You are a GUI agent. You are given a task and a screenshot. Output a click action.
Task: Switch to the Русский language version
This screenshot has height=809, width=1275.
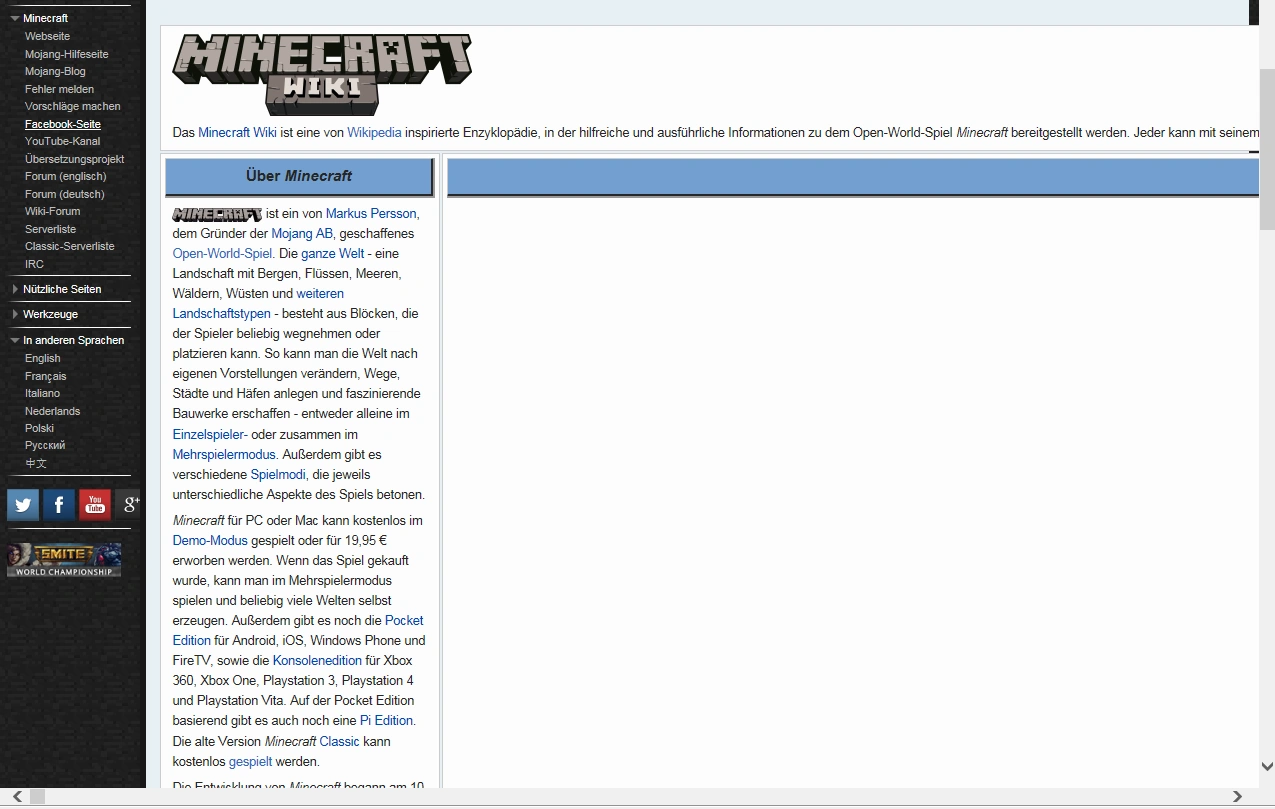pyautogui.click(x=45, y=445)
